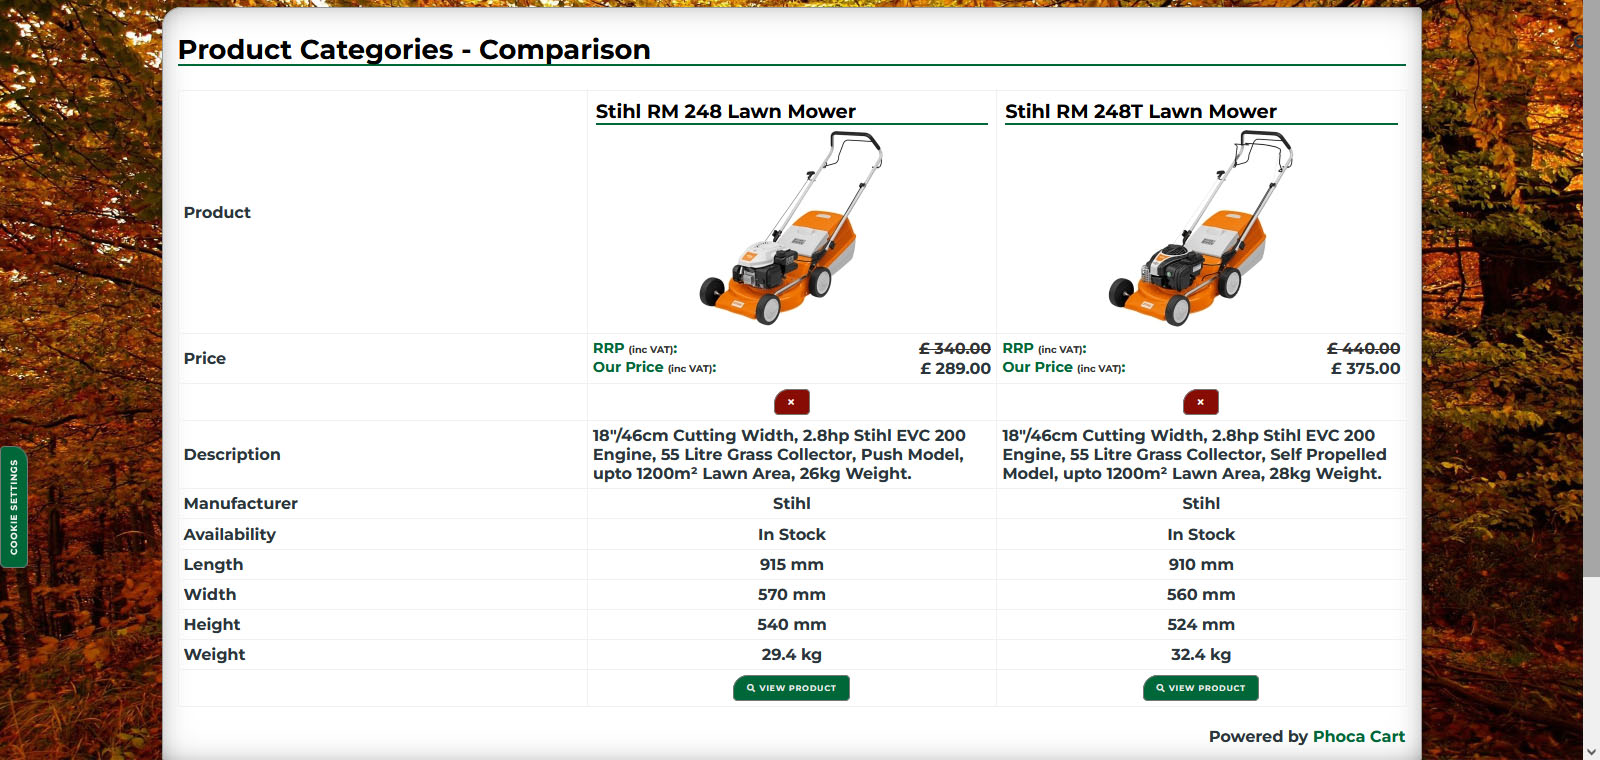Click the Availability row label
The image size is (1600, 760).
(x=230, y=535)
